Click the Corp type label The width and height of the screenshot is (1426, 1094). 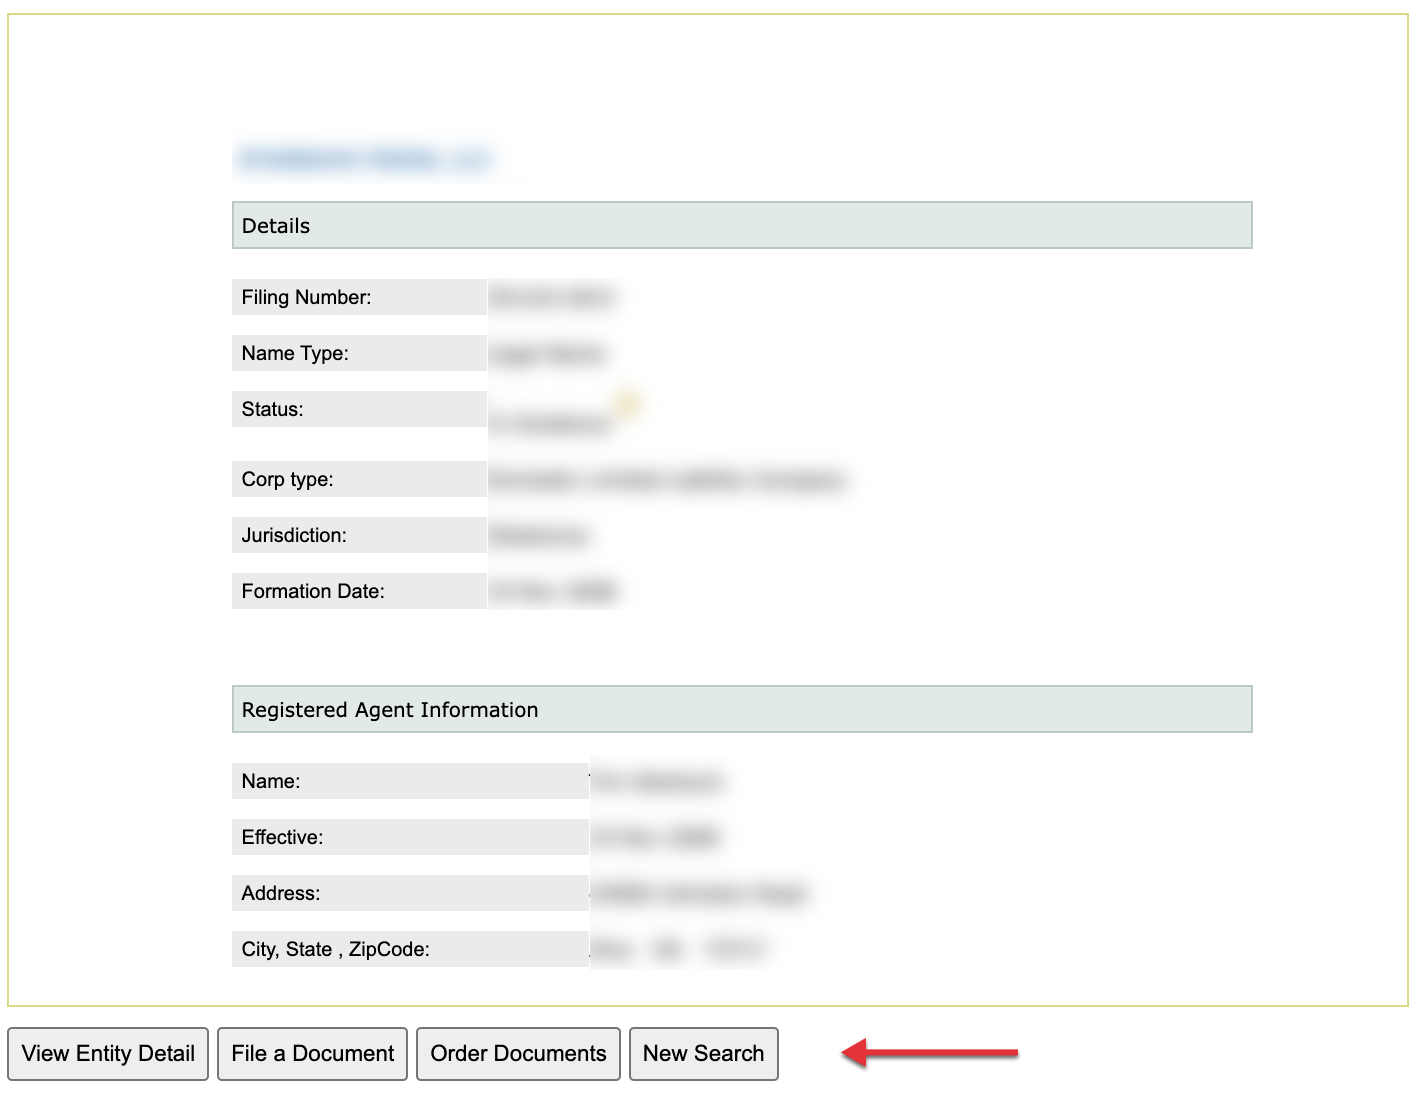[287, 479]
